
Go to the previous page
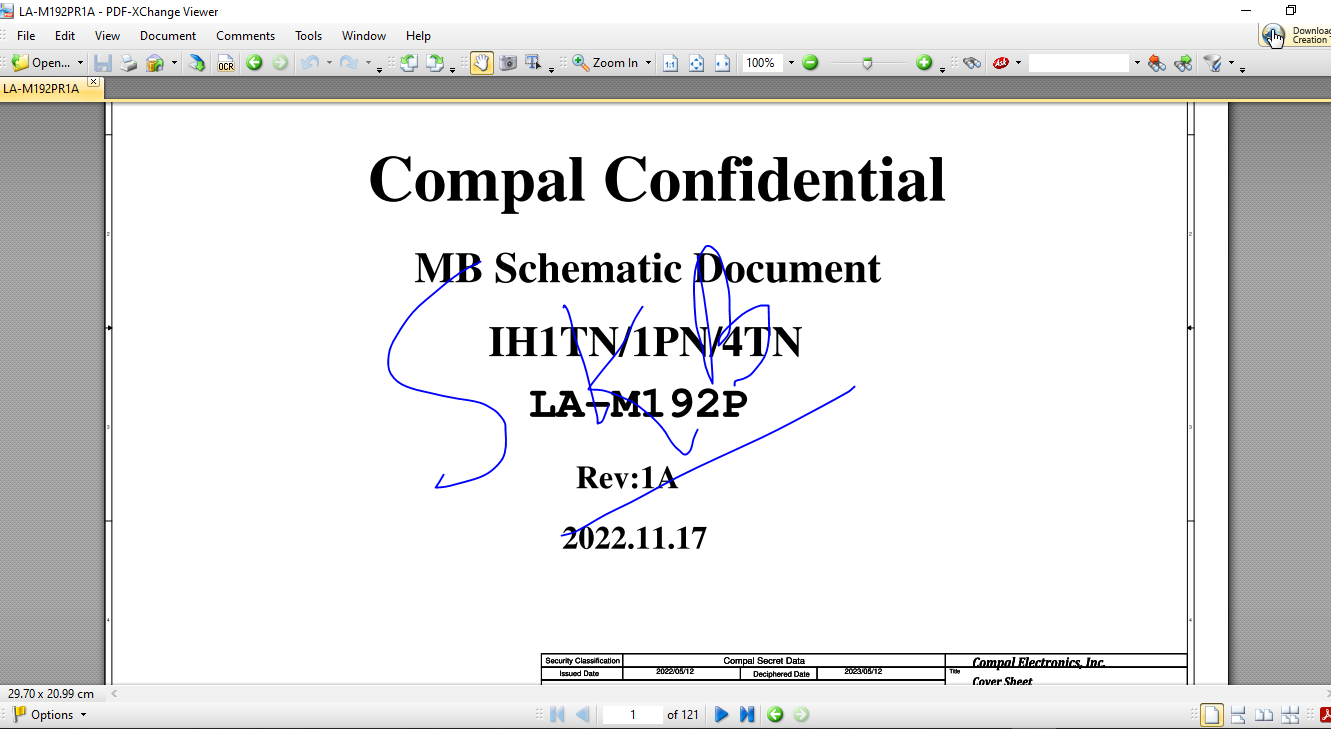coord(583,715)
